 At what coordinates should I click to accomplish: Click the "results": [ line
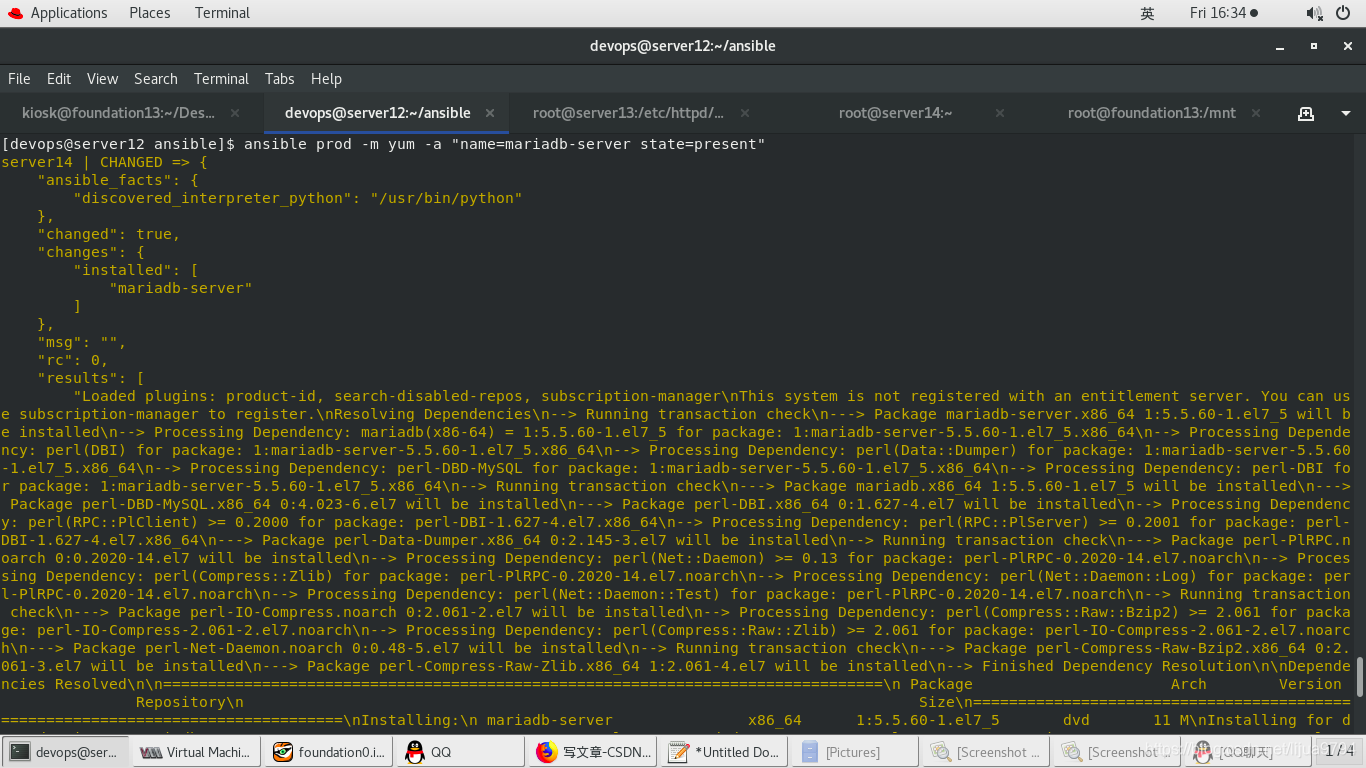[91, 378]
